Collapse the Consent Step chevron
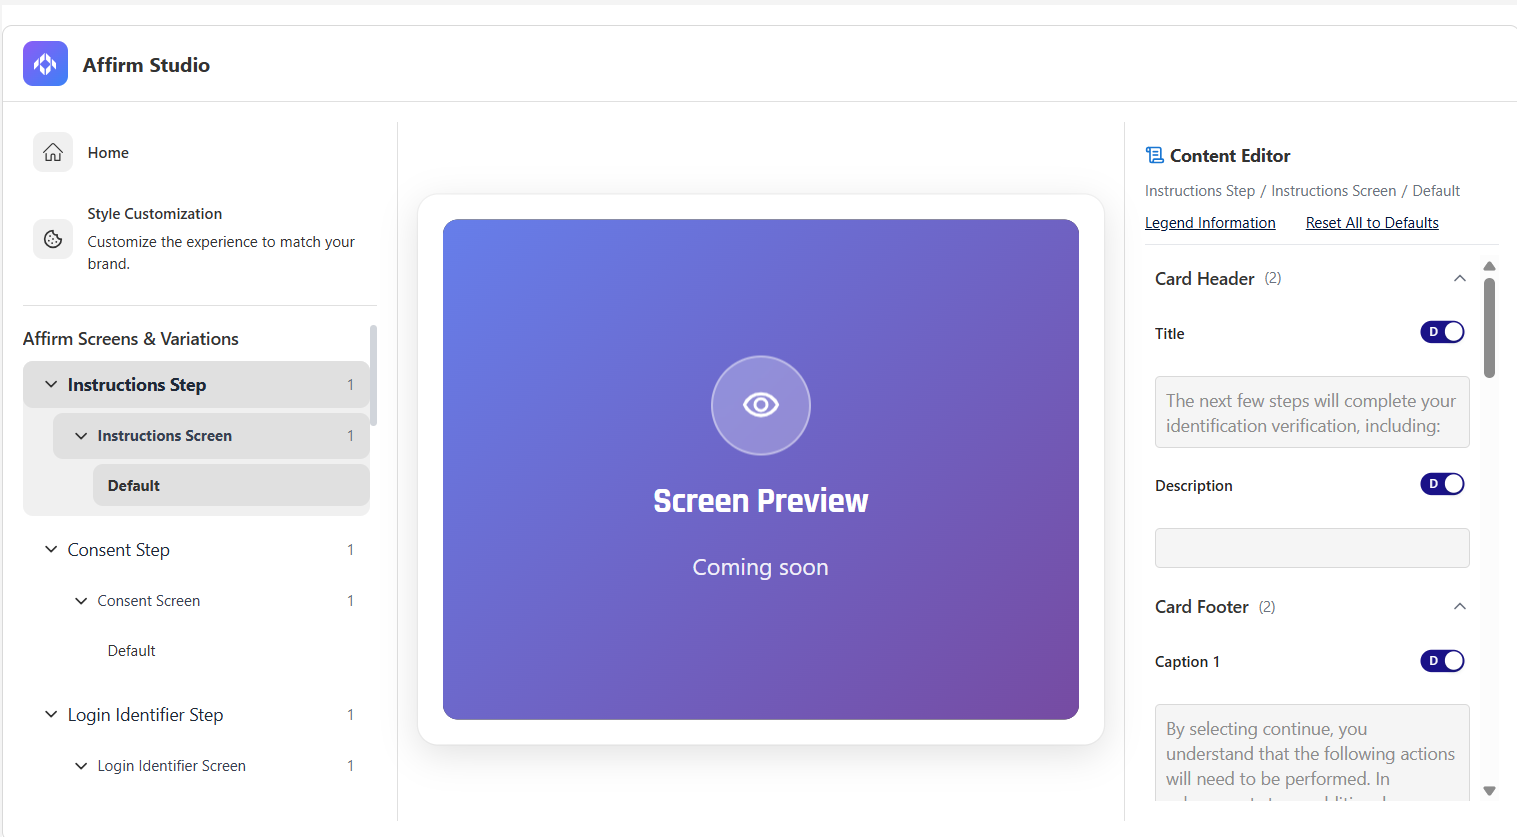This screenshot has height=837, width=1517. pyautogui.click(x=51, y=550)
